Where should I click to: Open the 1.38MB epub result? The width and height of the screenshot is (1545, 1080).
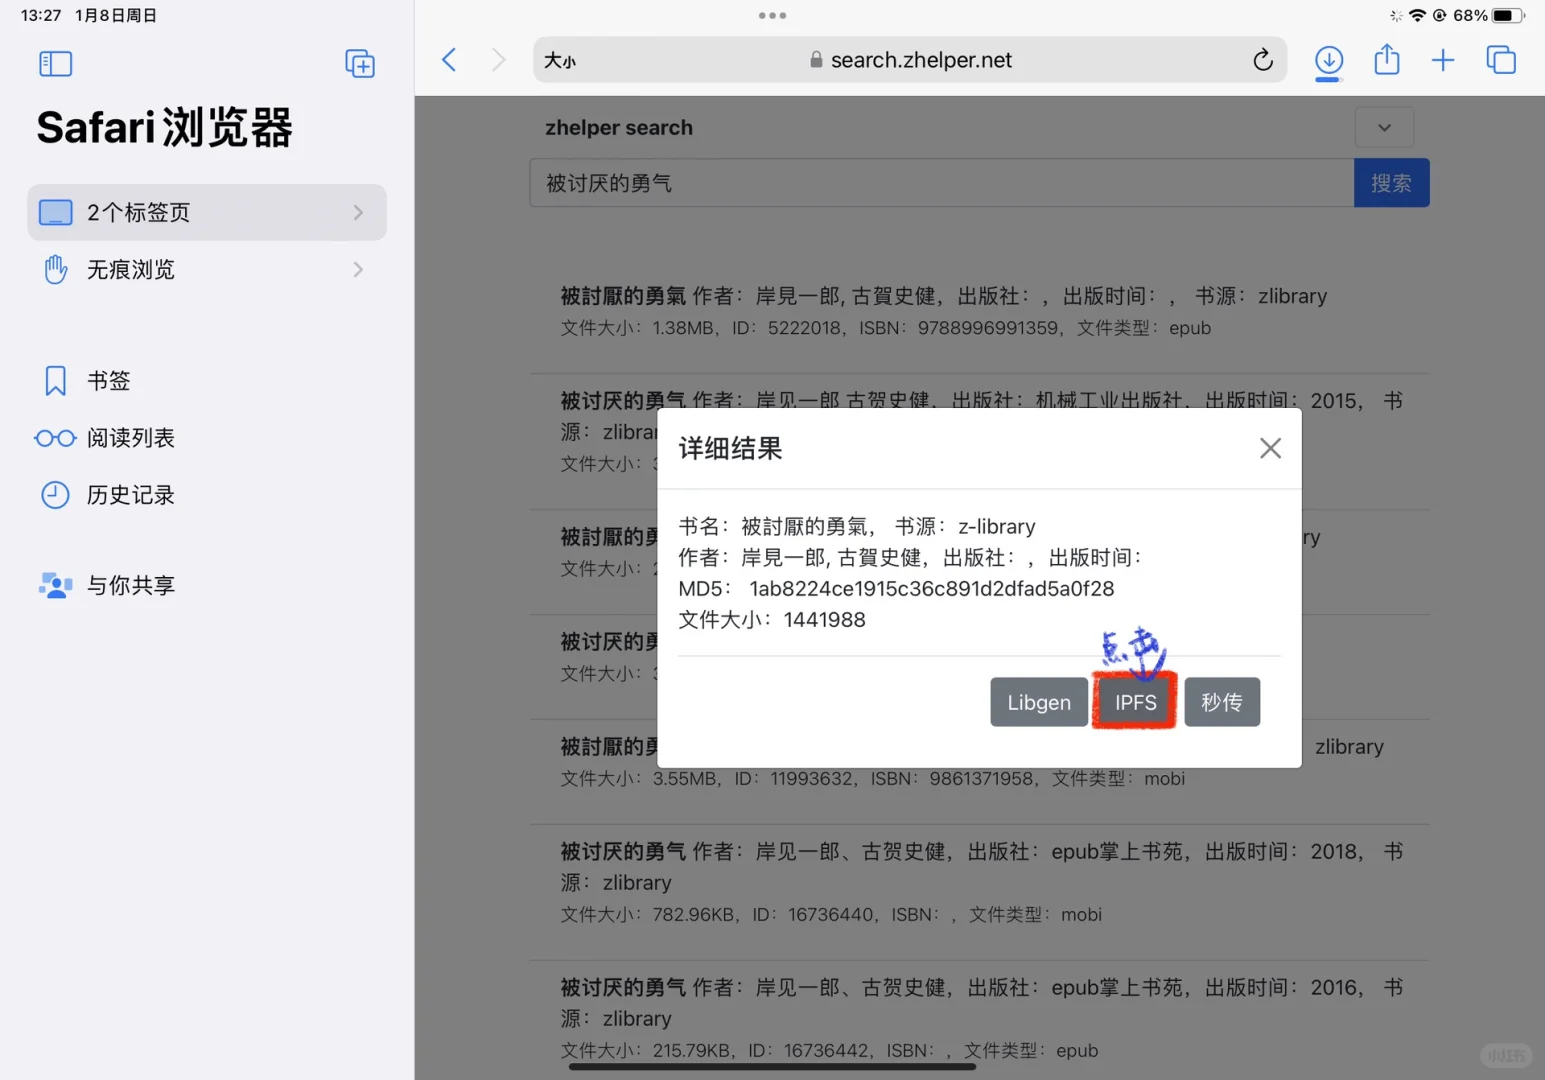pos(979,311)
